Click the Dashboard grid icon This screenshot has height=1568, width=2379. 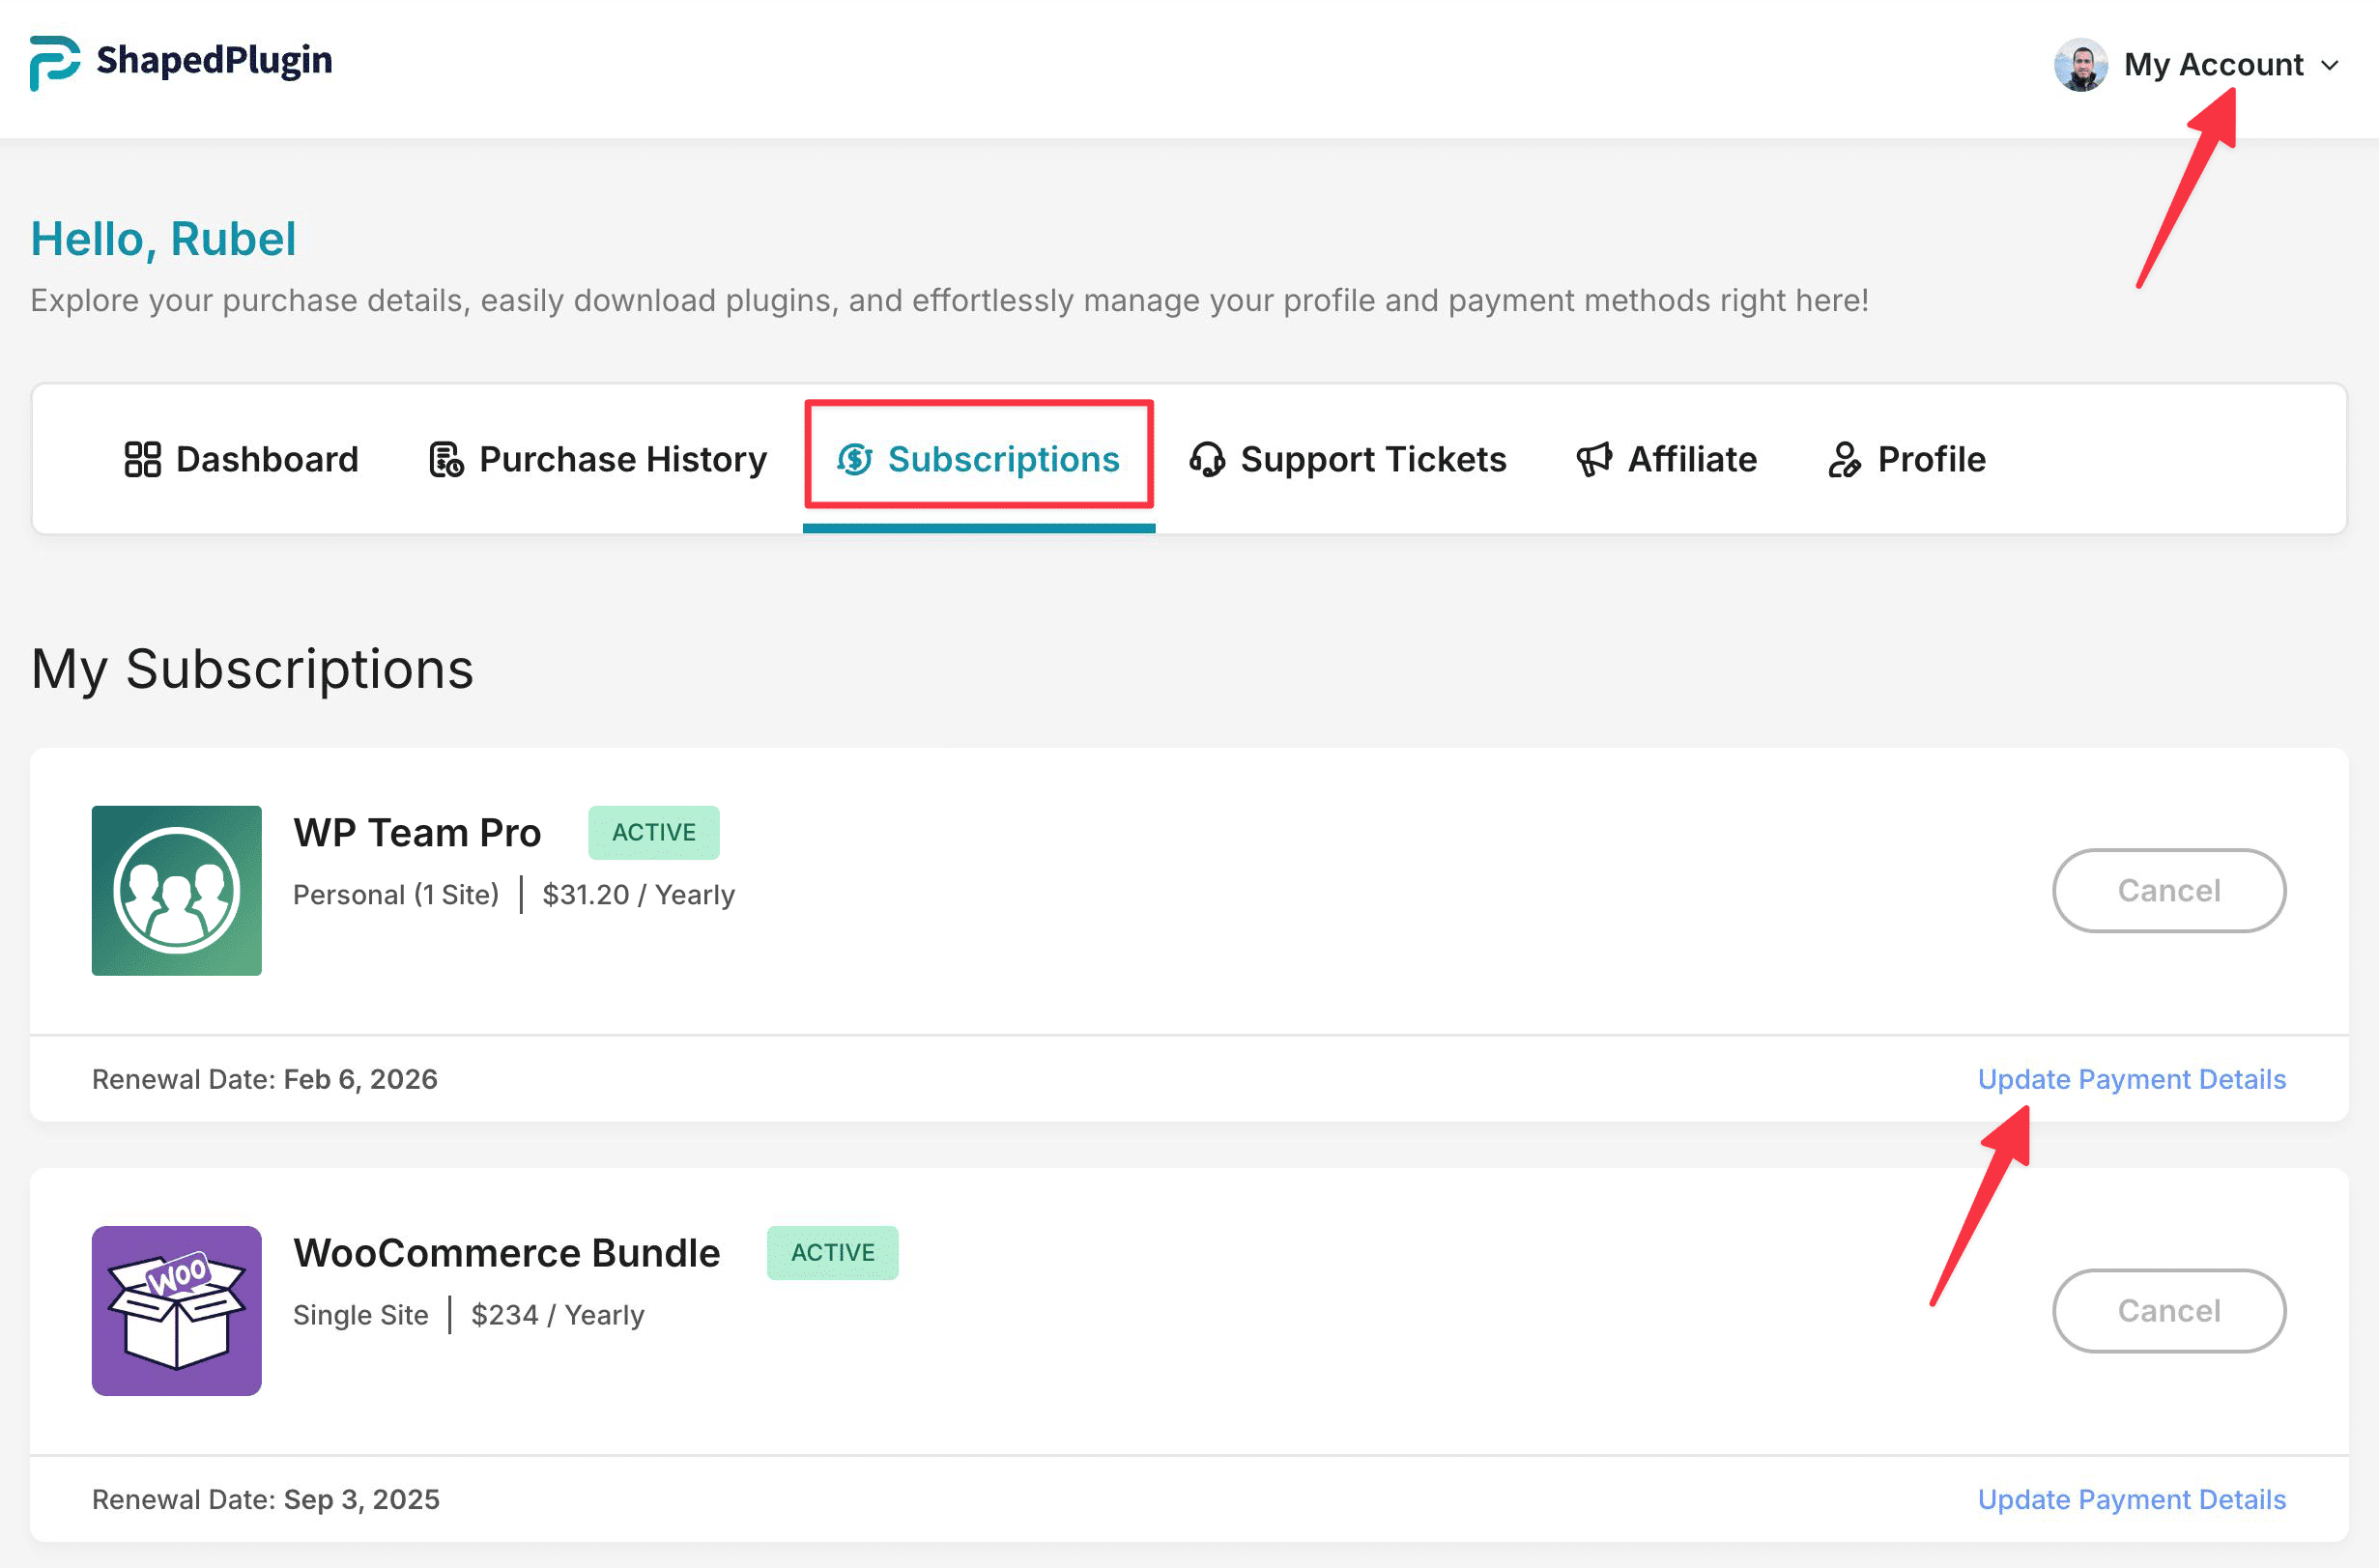point(142,459)
